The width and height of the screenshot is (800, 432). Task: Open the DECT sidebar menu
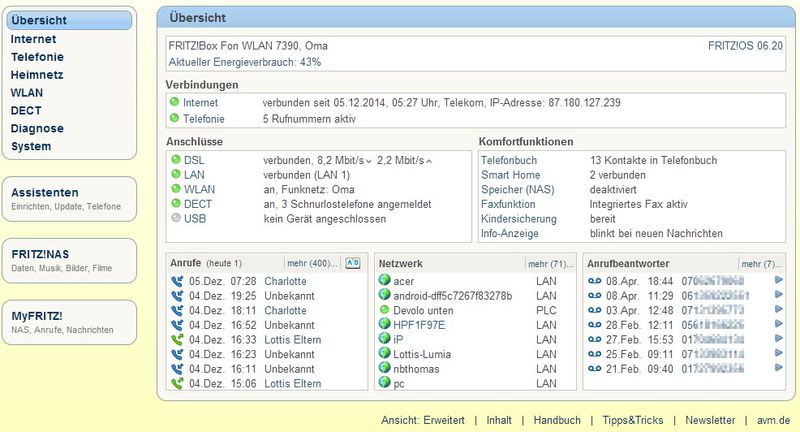point(26,111)
